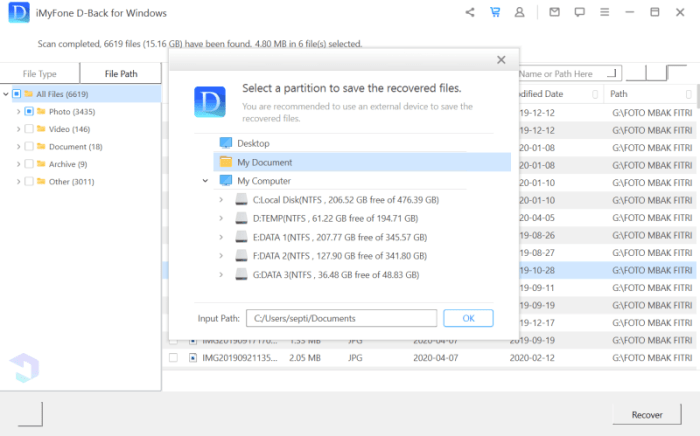Check the Other (3011) checkbox

point(29,181)
